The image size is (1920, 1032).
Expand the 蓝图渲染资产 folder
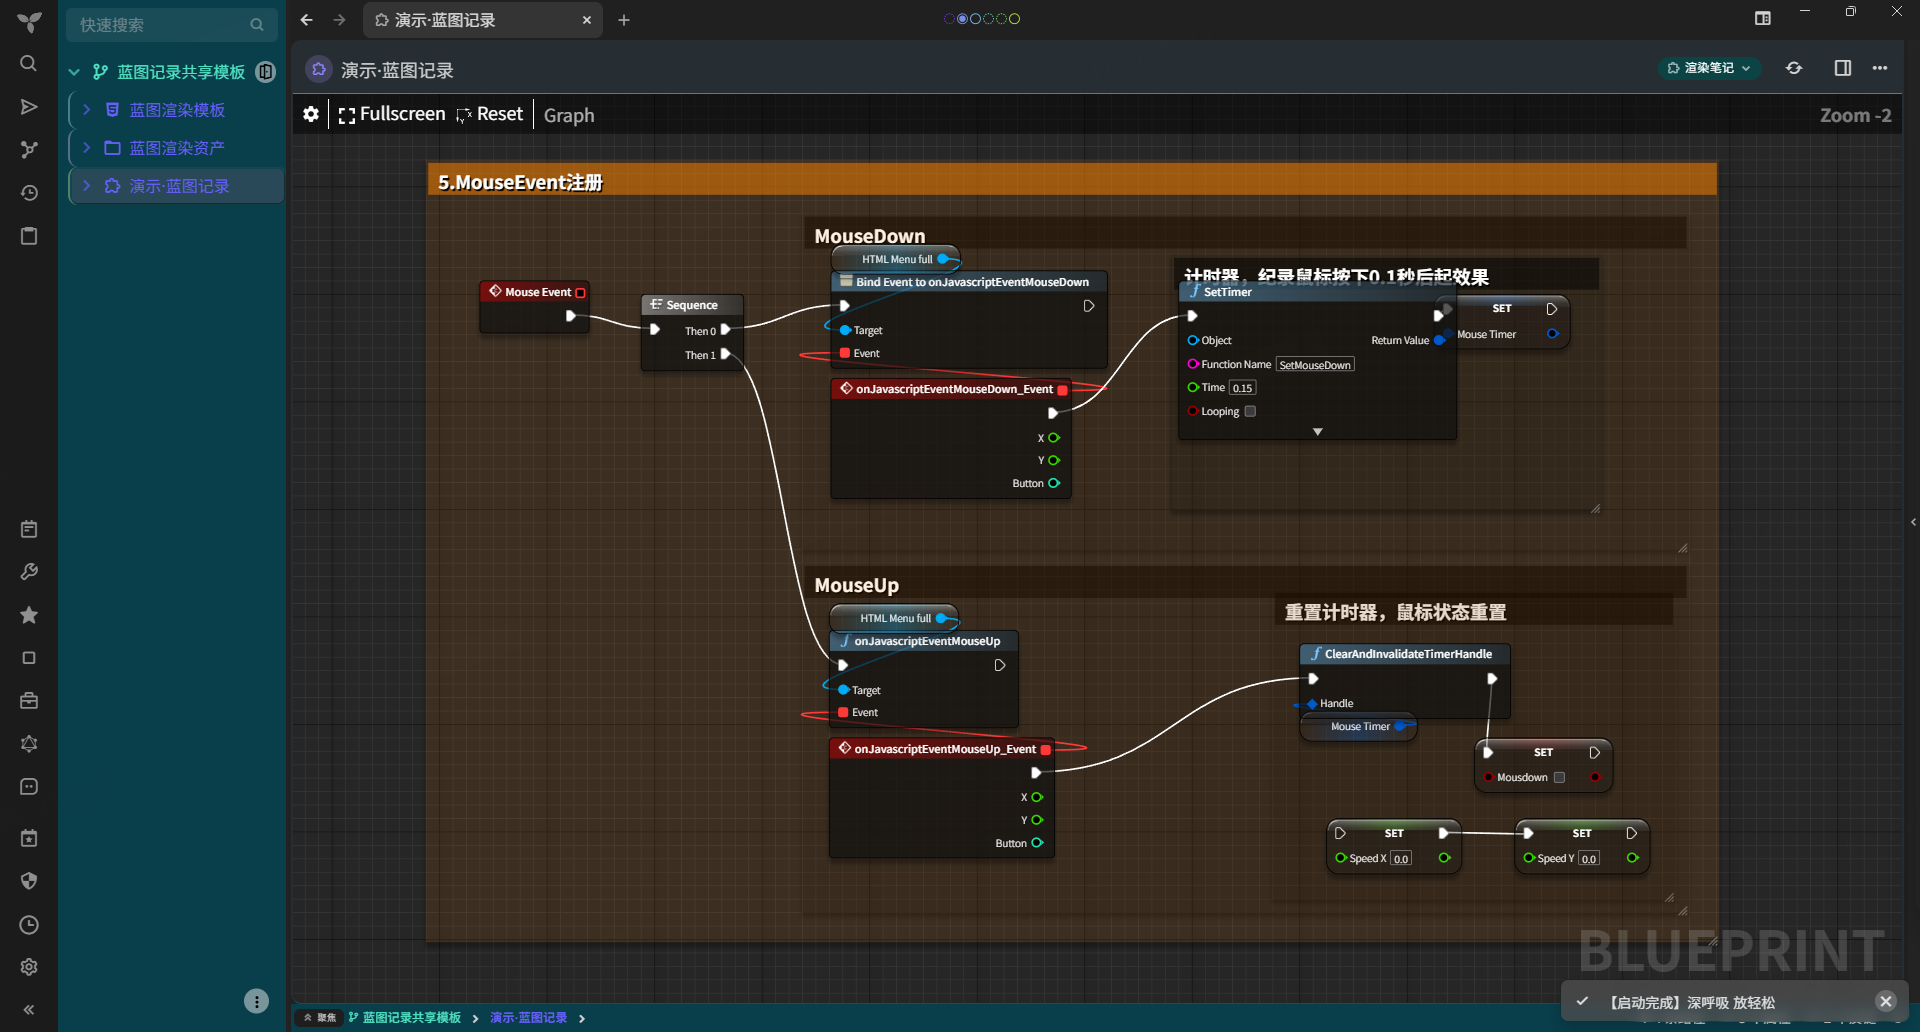pos(87,147)
